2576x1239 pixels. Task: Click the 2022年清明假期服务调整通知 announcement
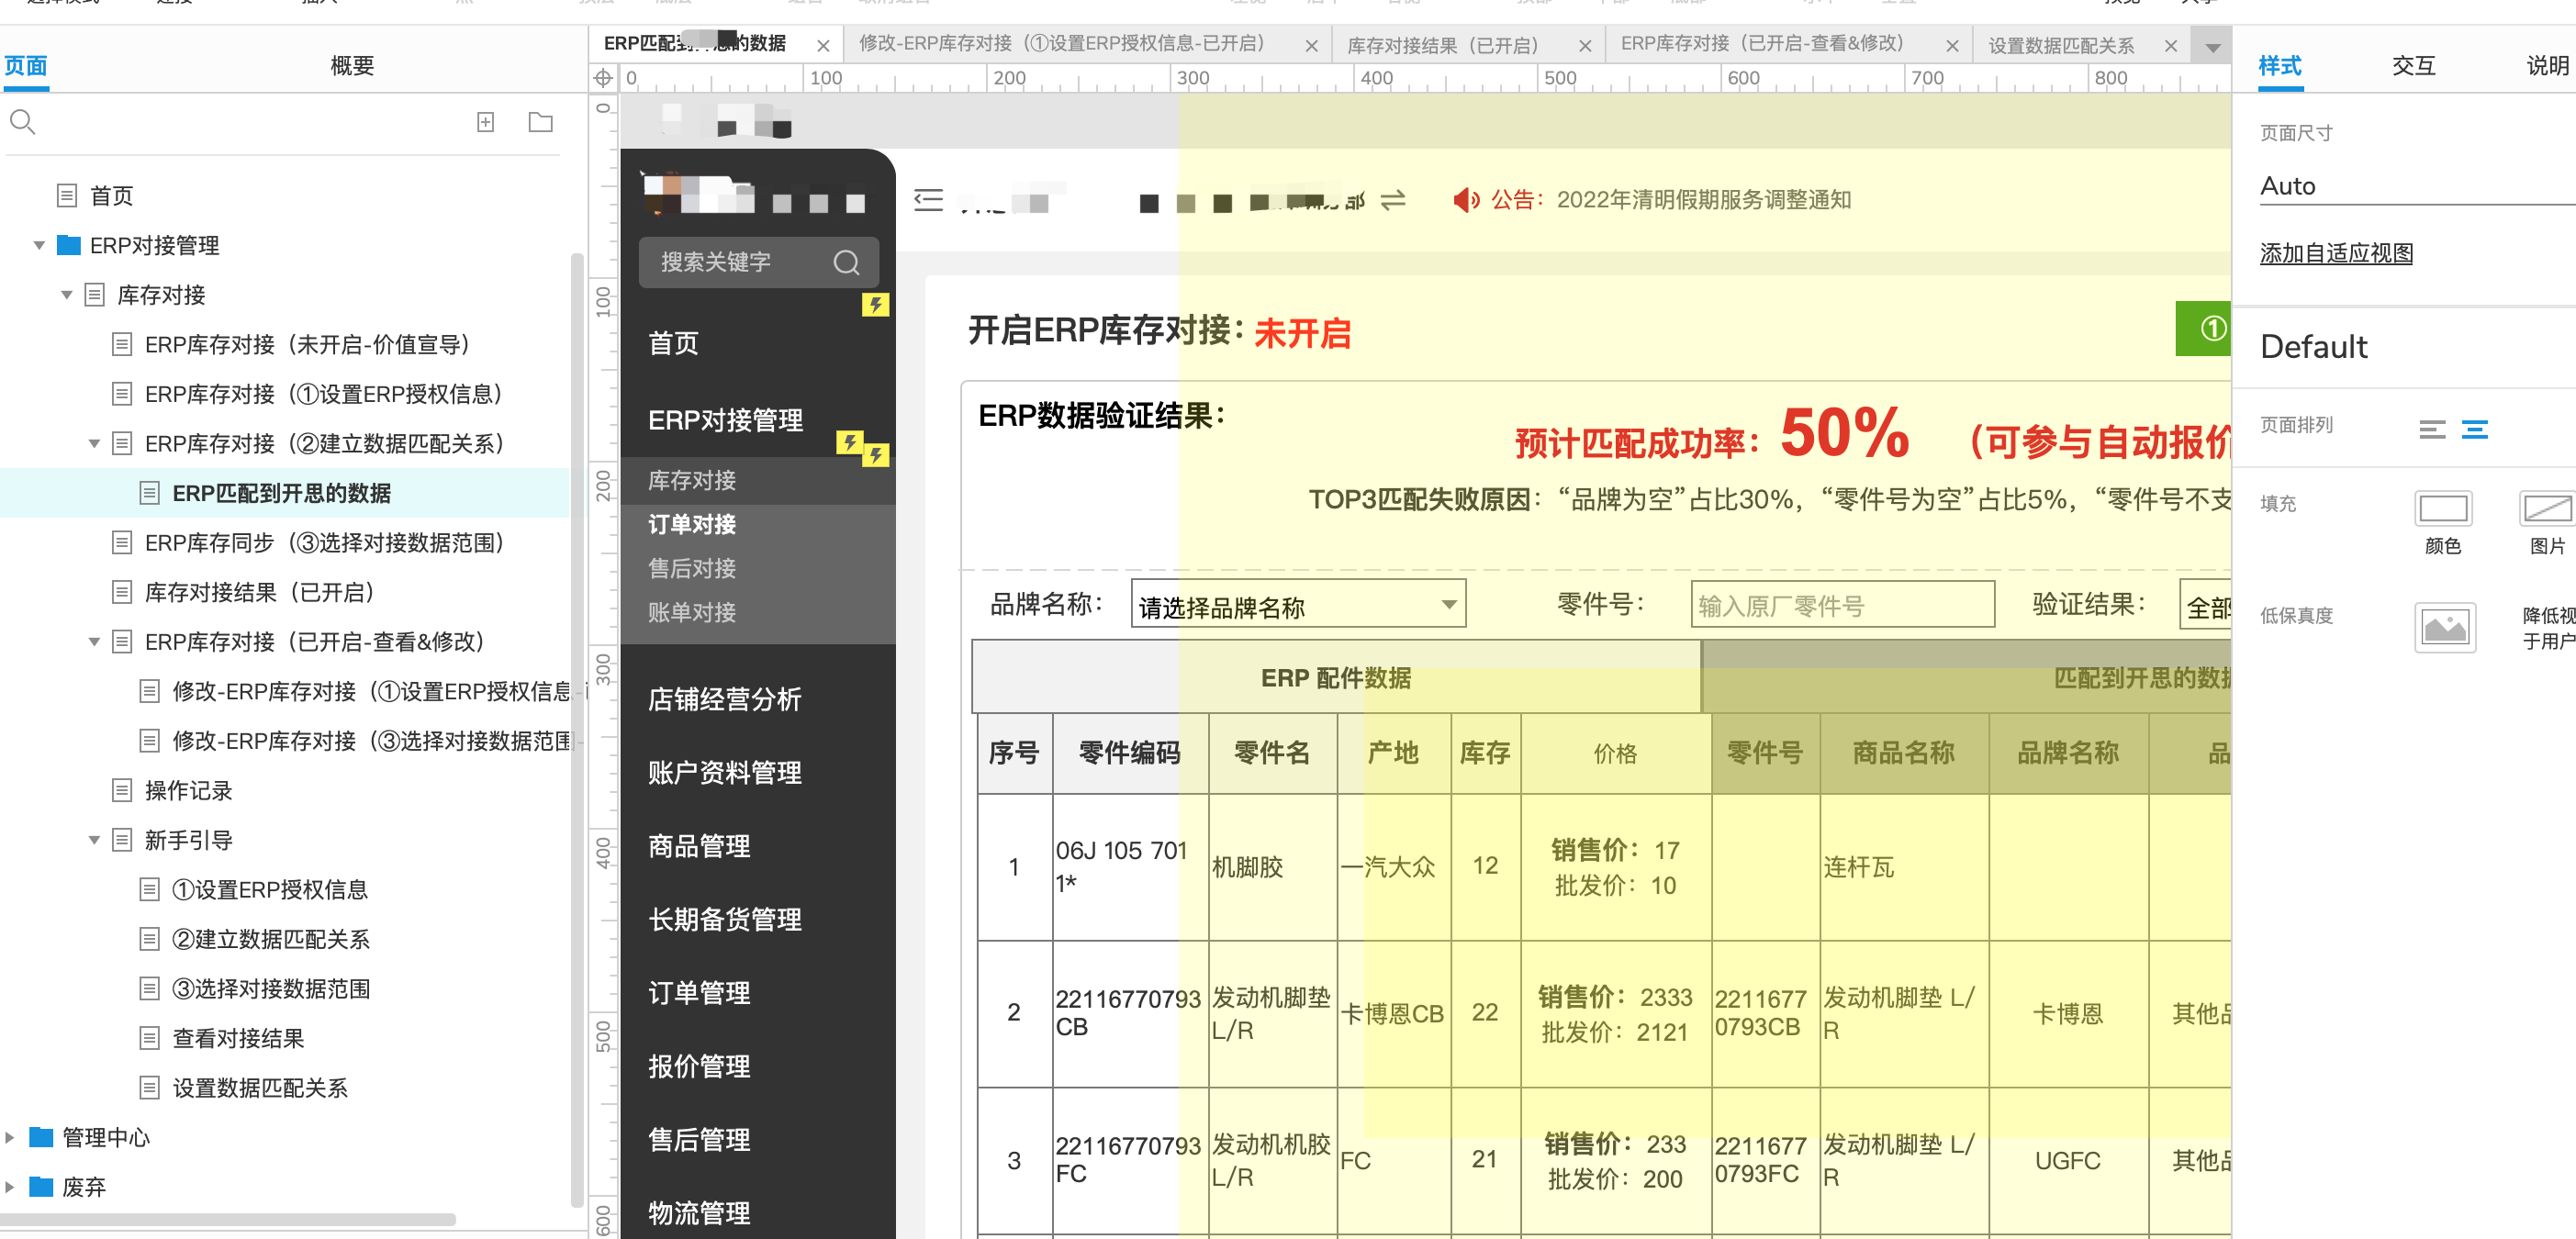pyautogui.click(x=1703, y=200)
